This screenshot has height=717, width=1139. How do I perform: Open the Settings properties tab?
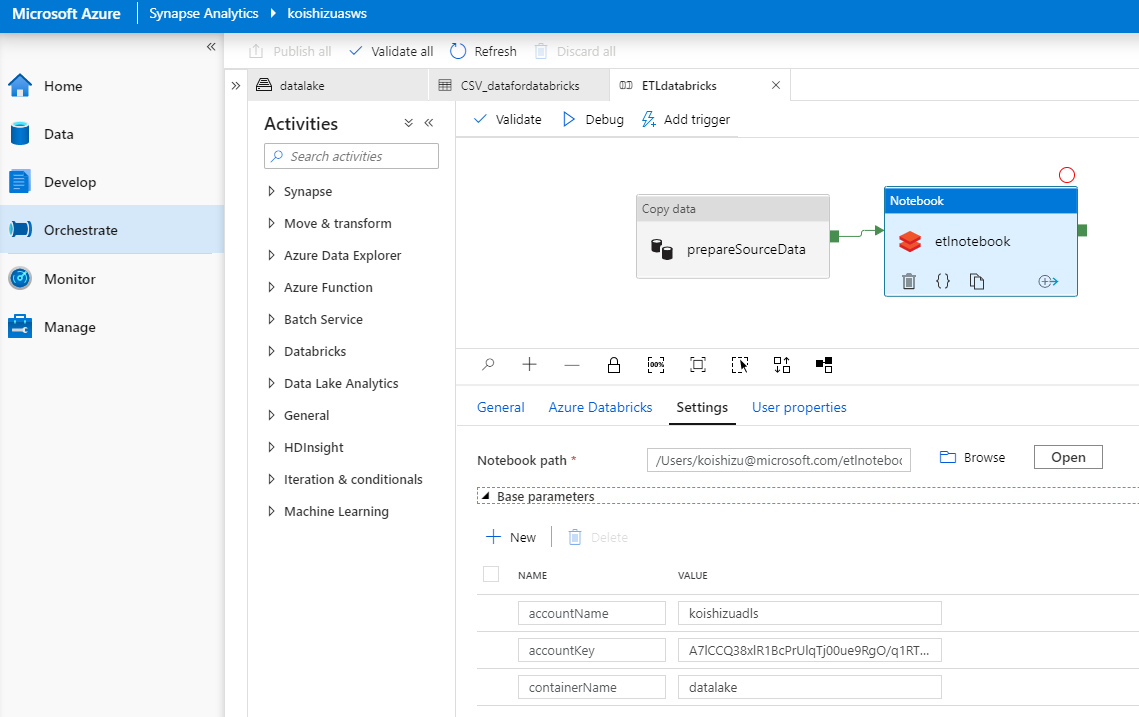702,408
